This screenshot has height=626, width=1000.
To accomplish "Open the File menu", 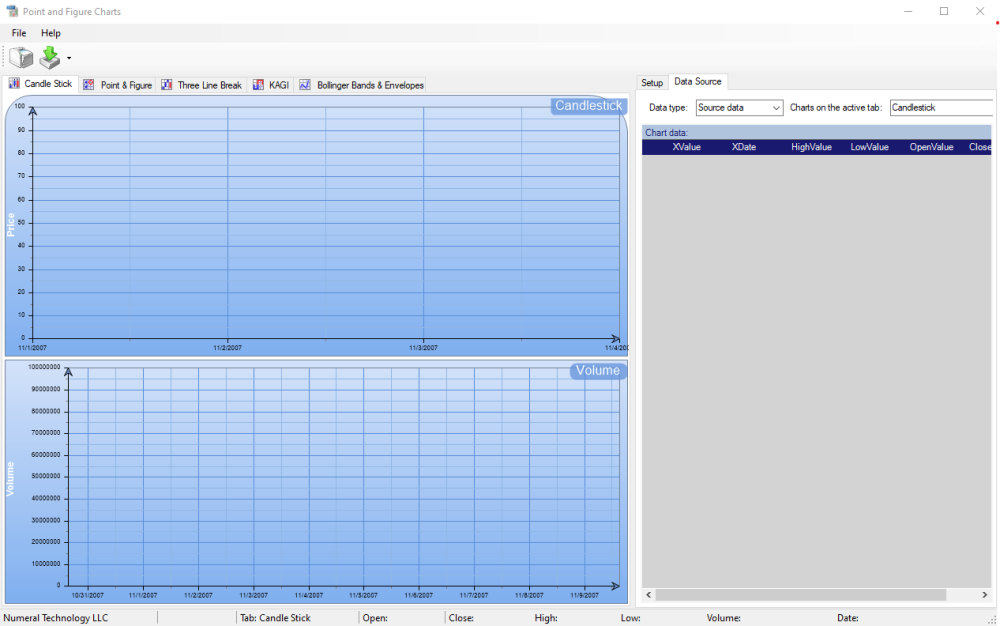I will (18, 33).
